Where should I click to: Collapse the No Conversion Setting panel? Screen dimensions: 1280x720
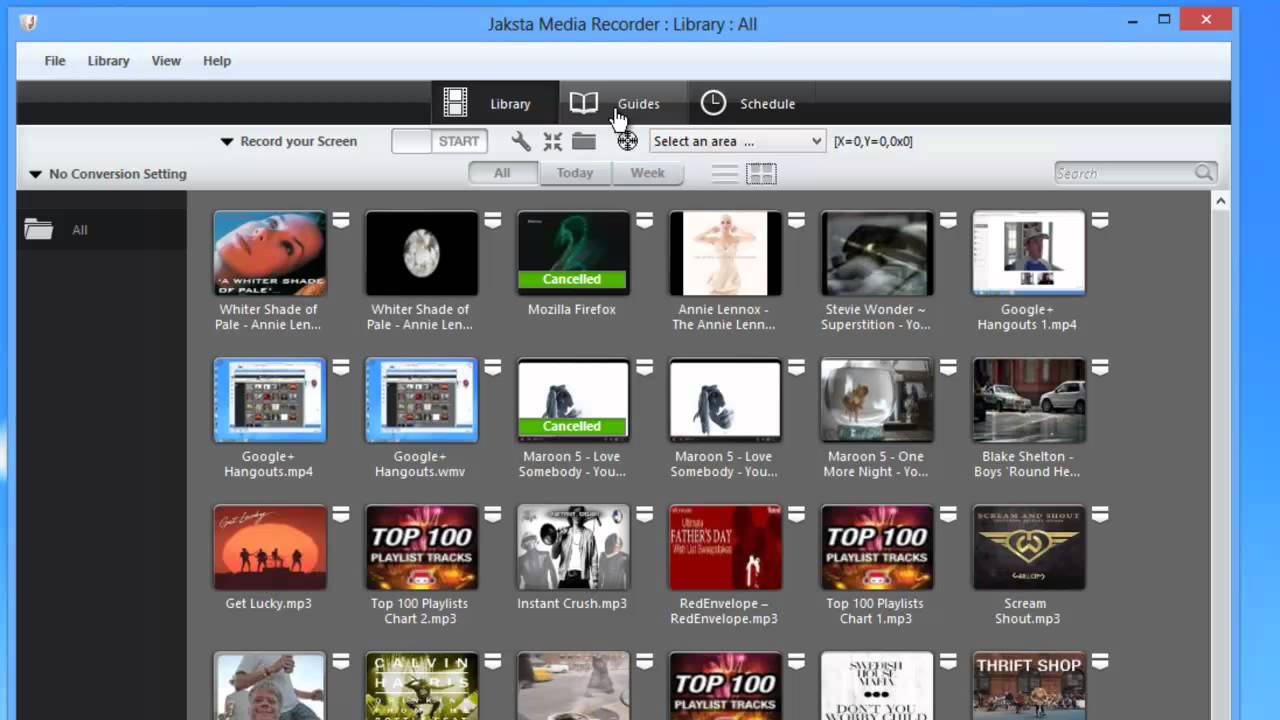[x=35, y=173]
